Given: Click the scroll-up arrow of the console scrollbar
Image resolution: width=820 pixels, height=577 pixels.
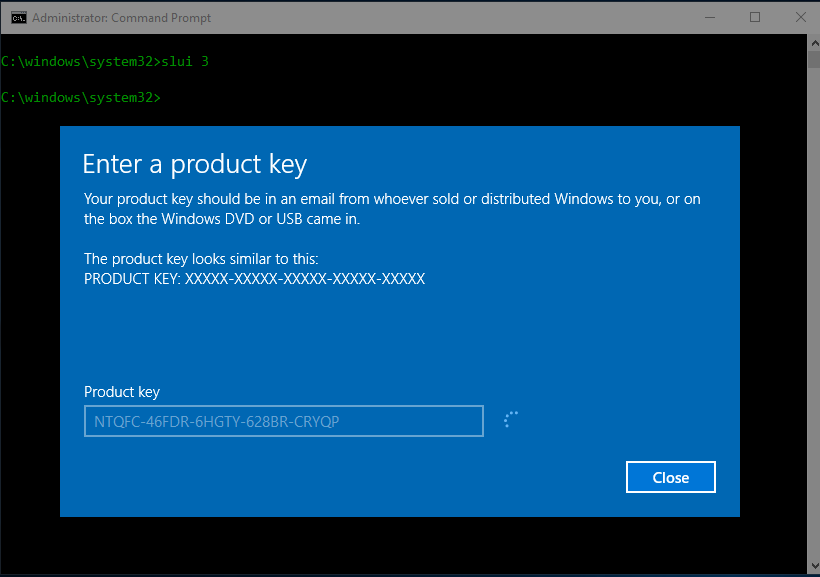Looking at the screenshot, I should tap(814, 43).
